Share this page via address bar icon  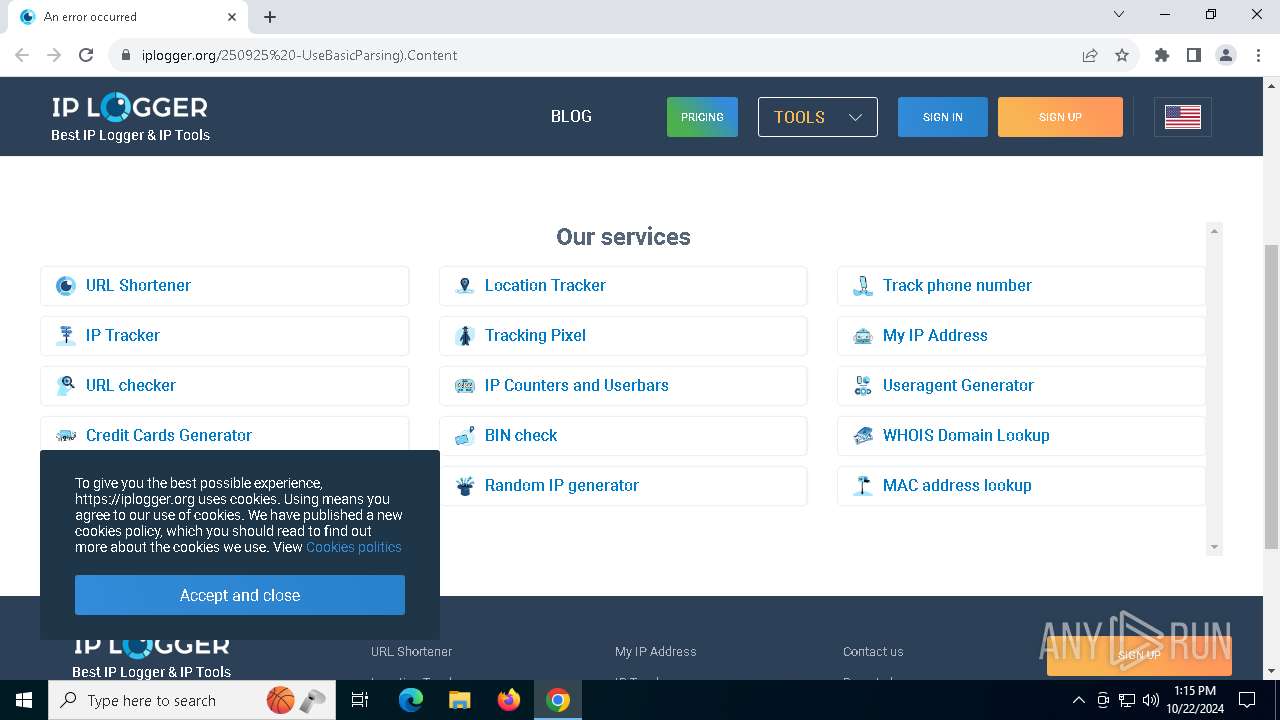tap(1090, 55)
